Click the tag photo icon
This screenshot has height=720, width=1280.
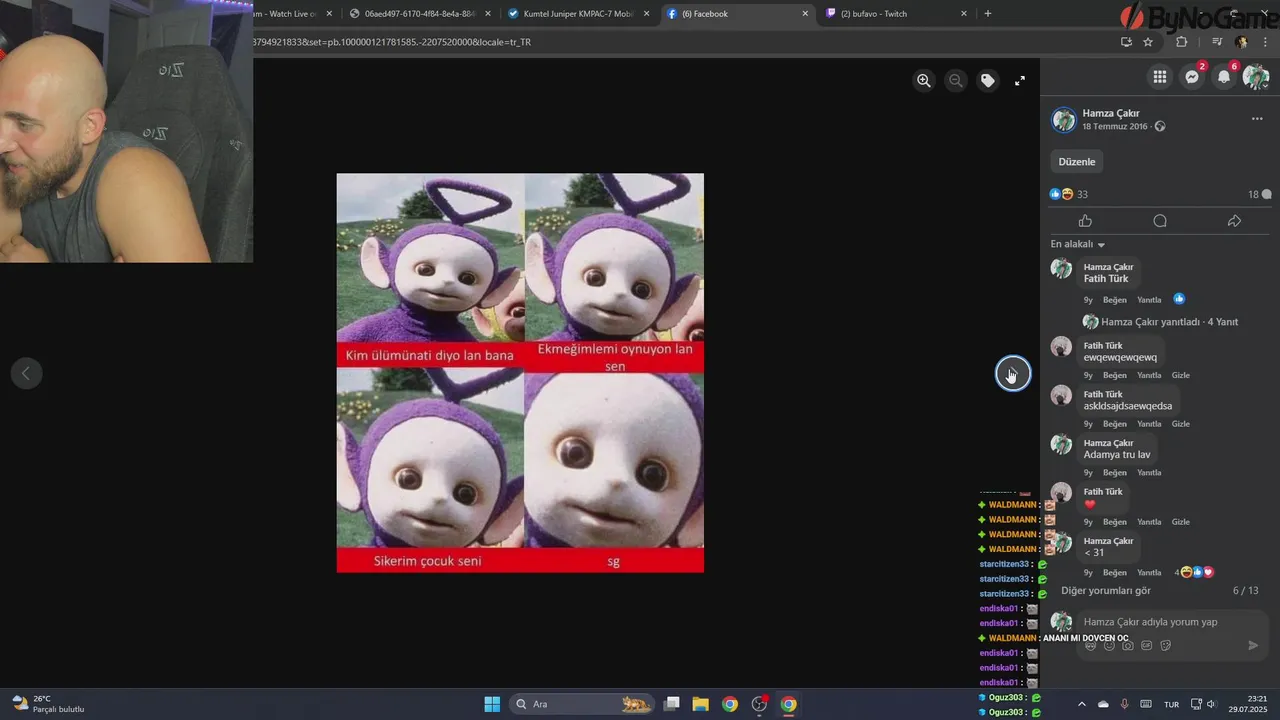point(988,81)
